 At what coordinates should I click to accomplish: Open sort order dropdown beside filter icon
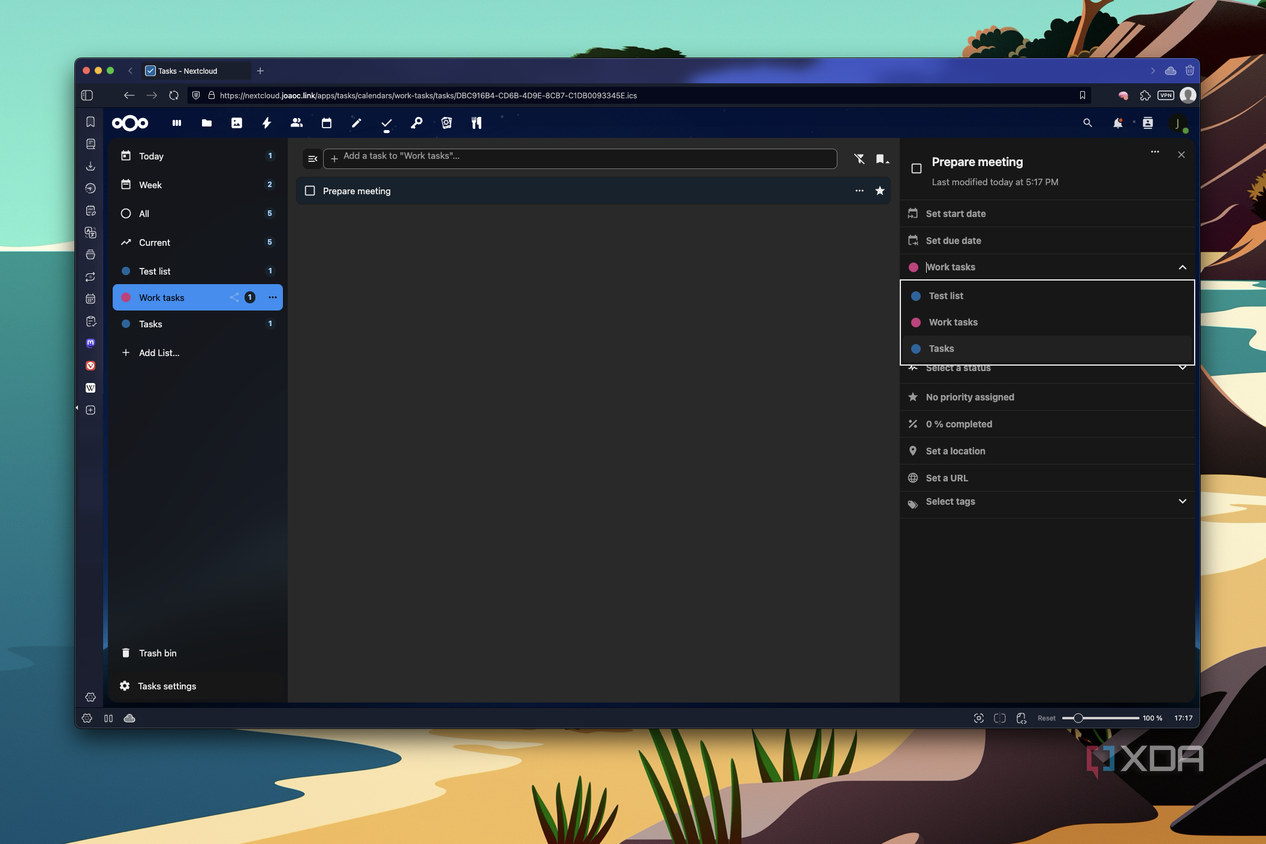click(x=882, y=159)
